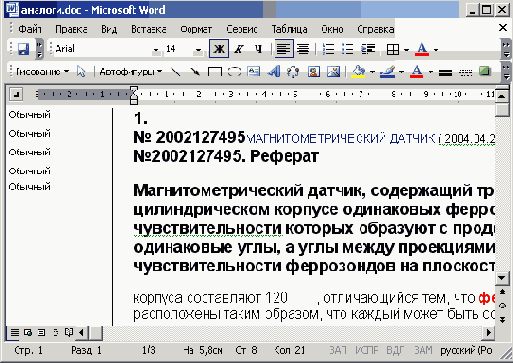The image size is (513, 363).
Task: Toggle Center paragraph alignment
Action: pos(303,49)
